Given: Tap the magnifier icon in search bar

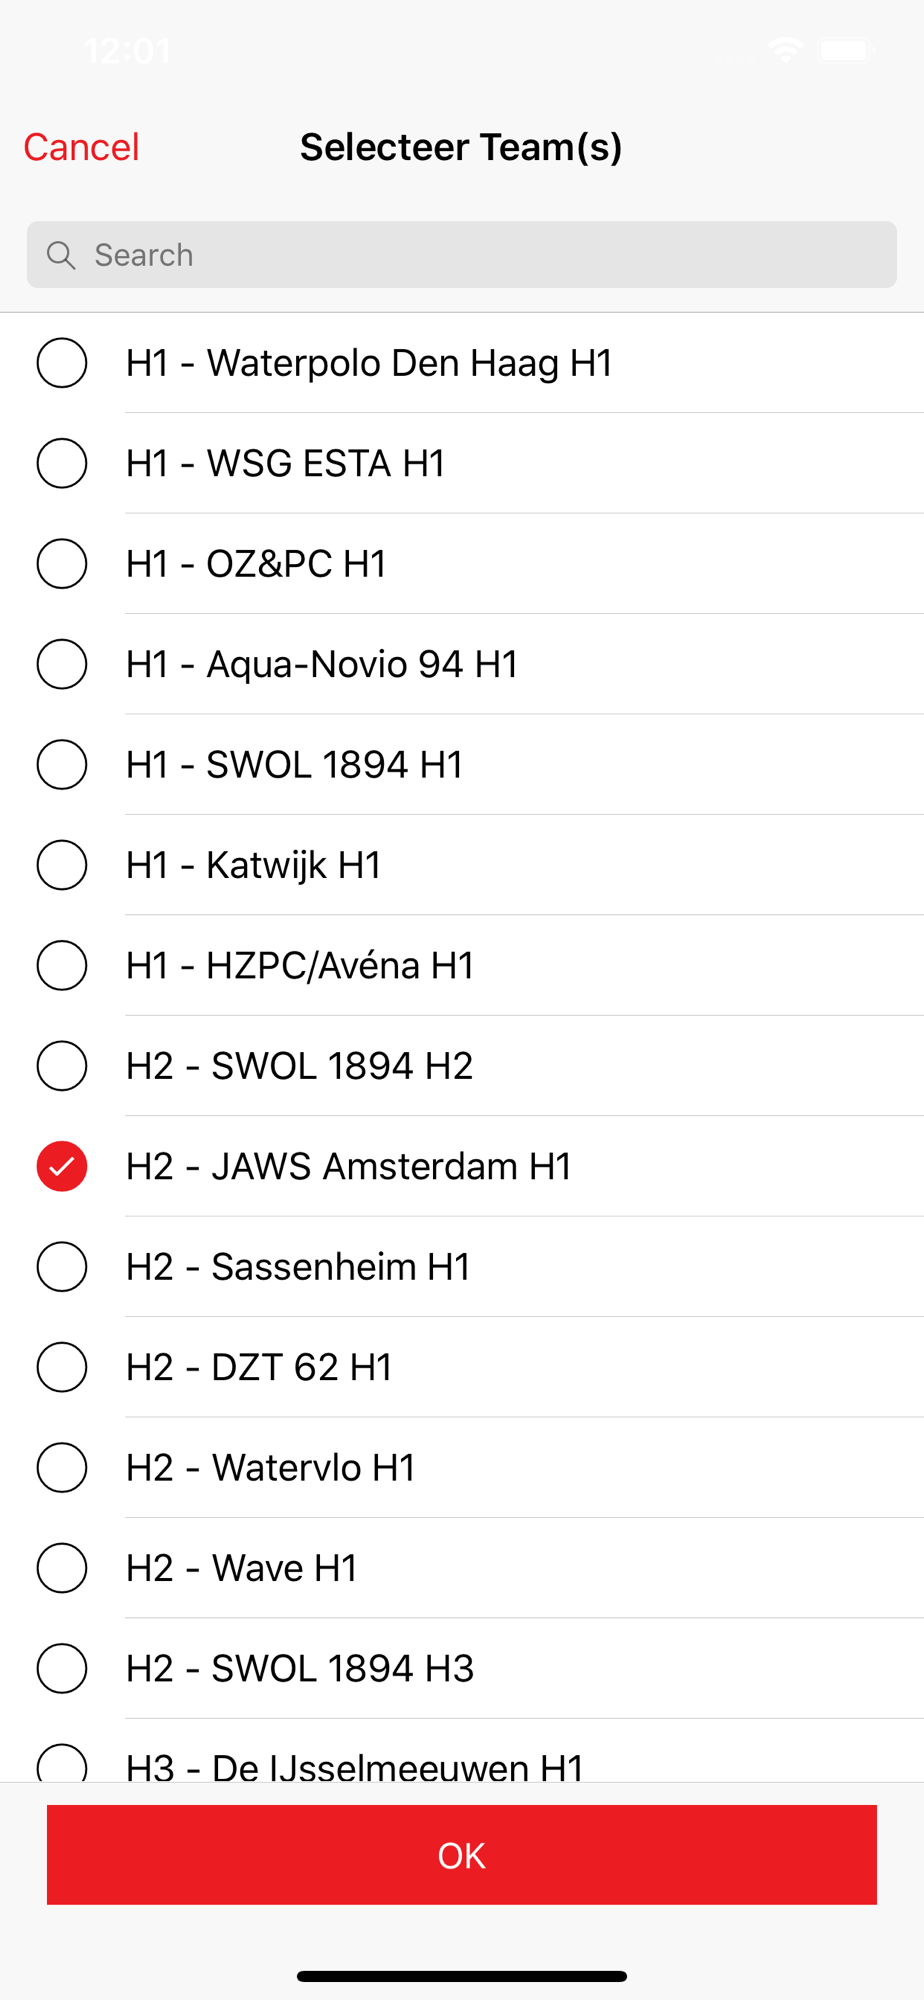Looking at the screenshot, I should 61,255.
